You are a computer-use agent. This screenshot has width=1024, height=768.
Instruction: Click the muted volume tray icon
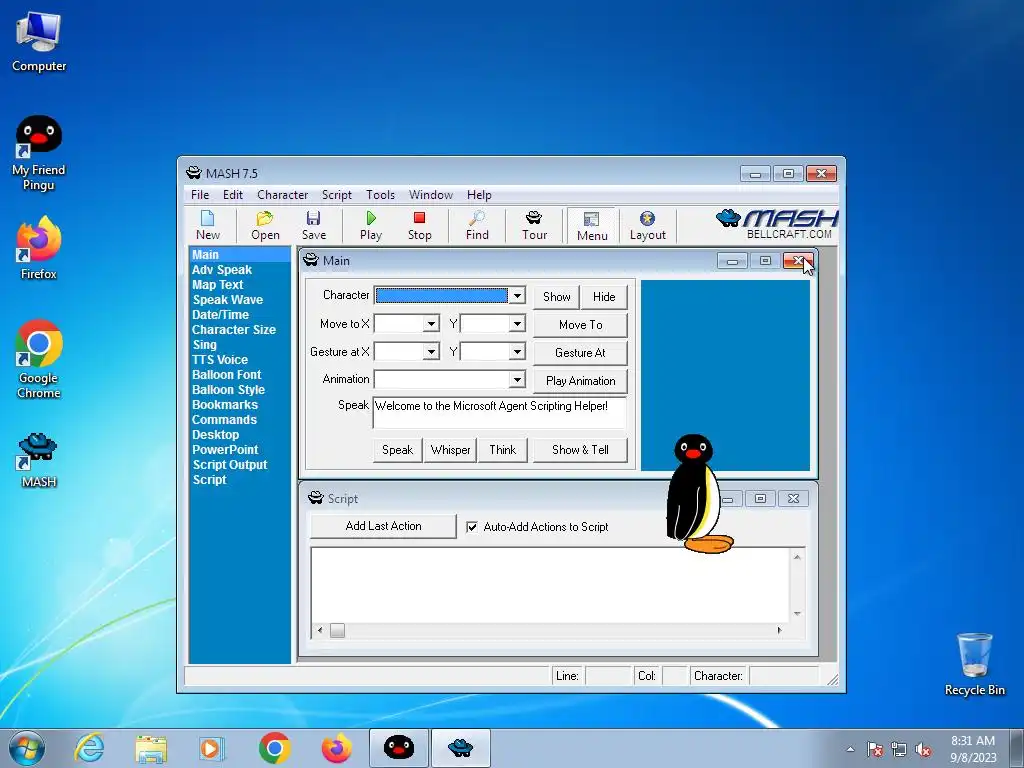(x=923, y=749)
